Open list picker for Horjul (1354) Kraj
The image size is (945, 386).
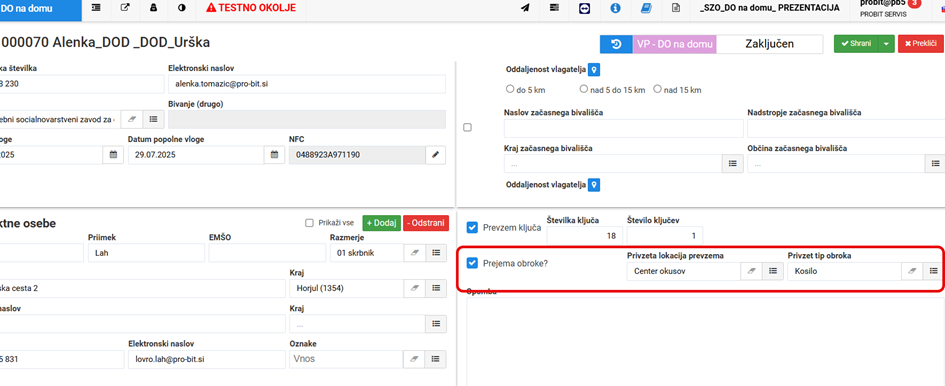pyautogui.click(x=436, y=289)
